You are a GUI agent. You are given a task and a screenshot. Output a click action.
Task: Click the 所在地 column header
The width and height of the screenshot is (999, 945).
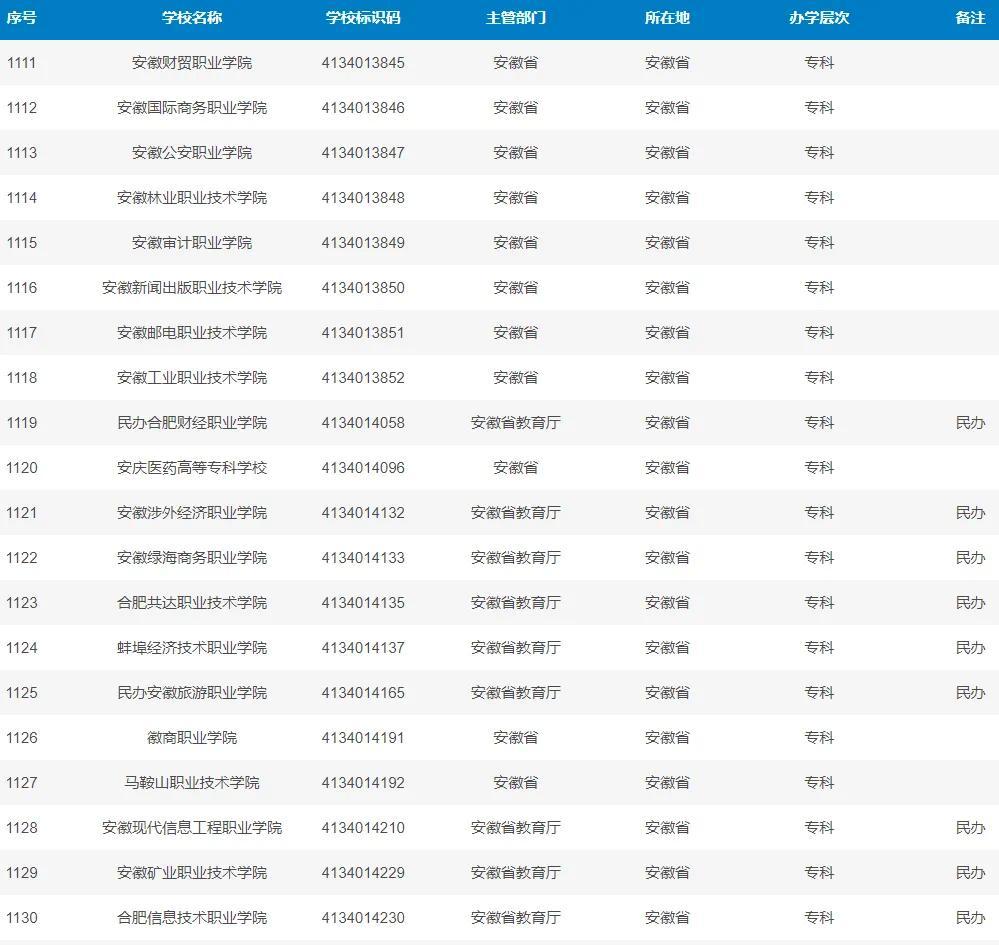pyautogui.click(x=667, y=18)
